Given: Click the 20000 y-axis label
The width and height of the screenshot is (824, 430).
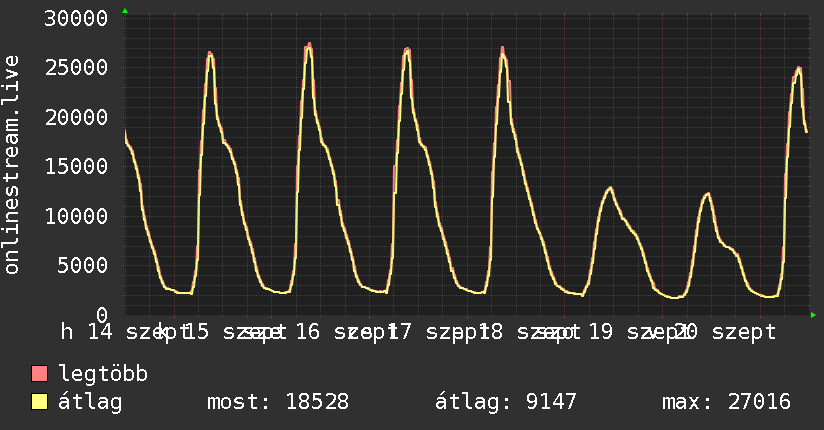Looking at the screenshot, I should click(x=76, y=117).
